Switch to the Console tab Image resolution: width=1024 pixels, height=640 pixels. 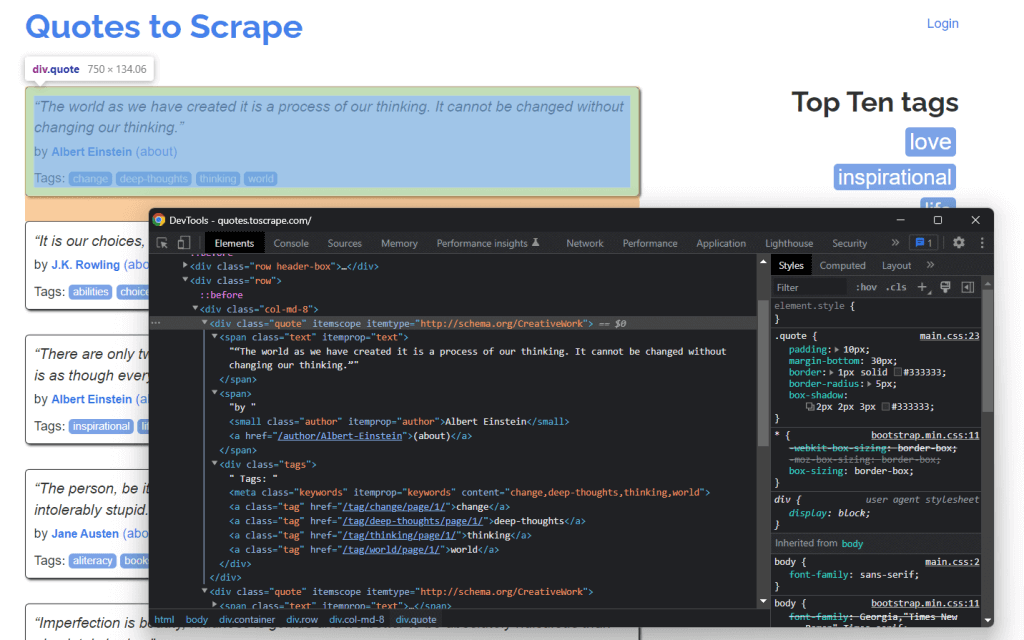tap(290, 242)
